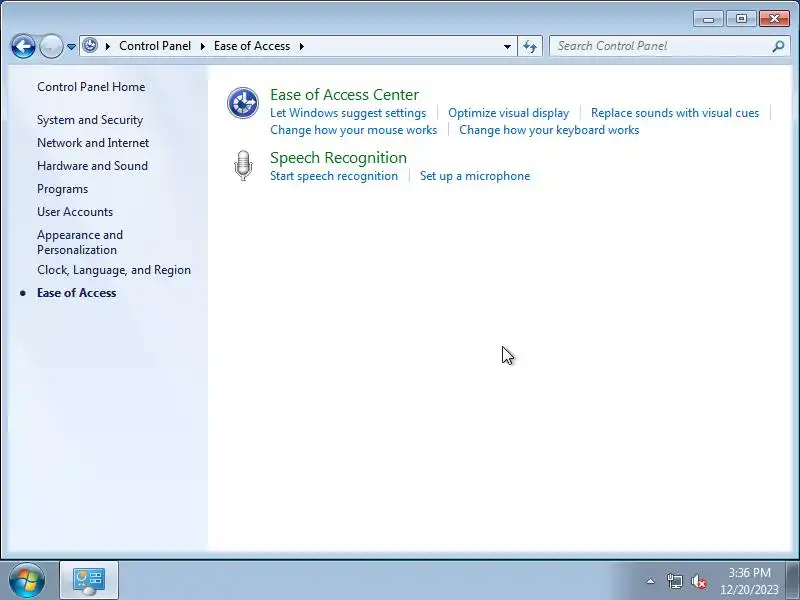
Task: Expand arrow after Control Panel breadcrumb
Action: pos(203,46)
